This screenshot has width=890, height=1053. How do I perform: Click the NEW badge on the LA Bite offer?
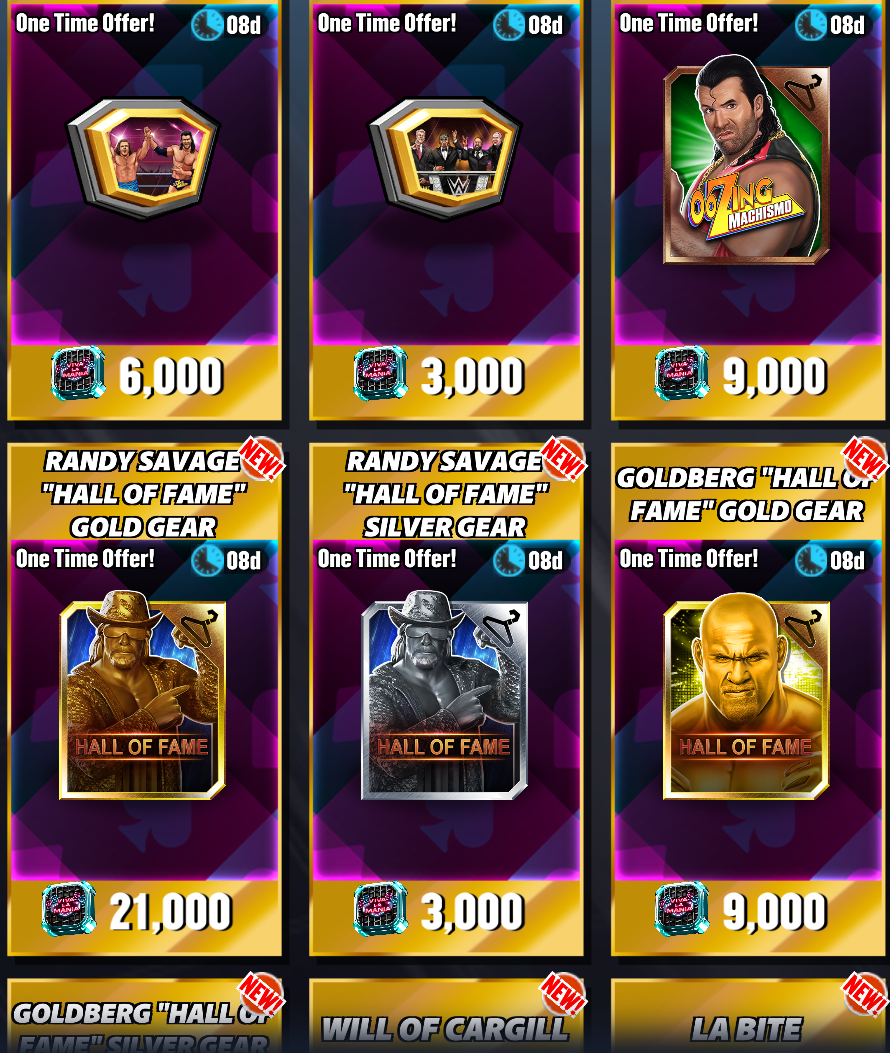tap(865, 994)
